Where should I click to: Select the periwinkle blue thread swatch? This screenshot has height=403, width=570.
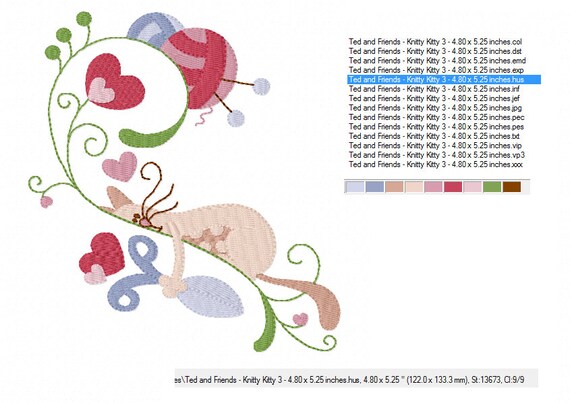click(374, 187)
